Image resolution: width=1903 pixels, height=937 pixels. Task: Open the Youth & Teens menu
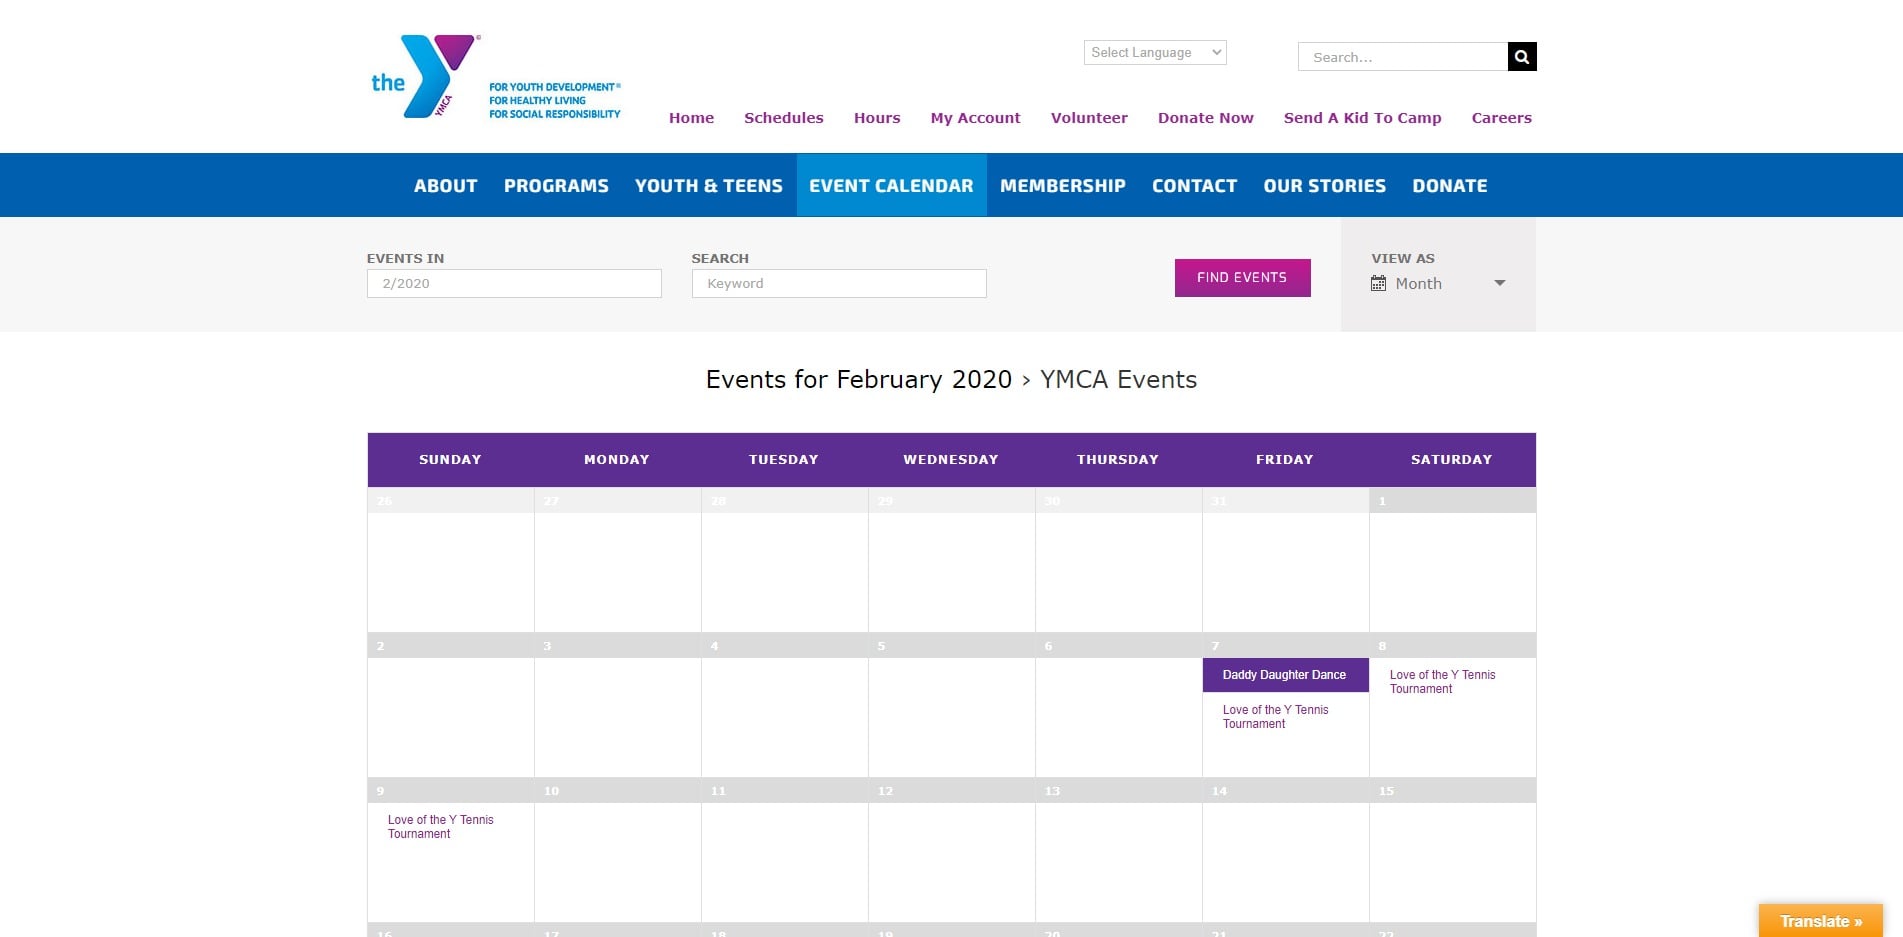tap(708, 186)
